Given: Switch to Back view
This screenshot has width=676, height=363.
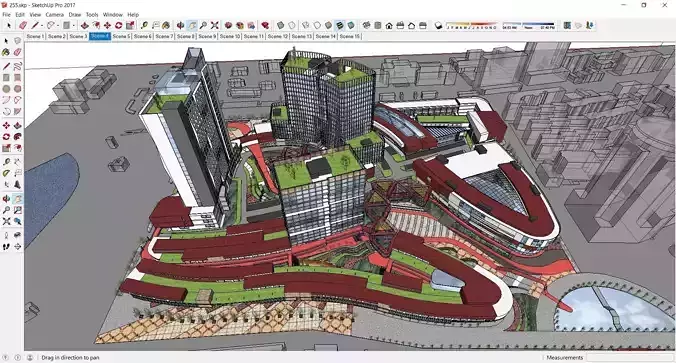Looking at the screenshot, I should [x=411, y=25].
